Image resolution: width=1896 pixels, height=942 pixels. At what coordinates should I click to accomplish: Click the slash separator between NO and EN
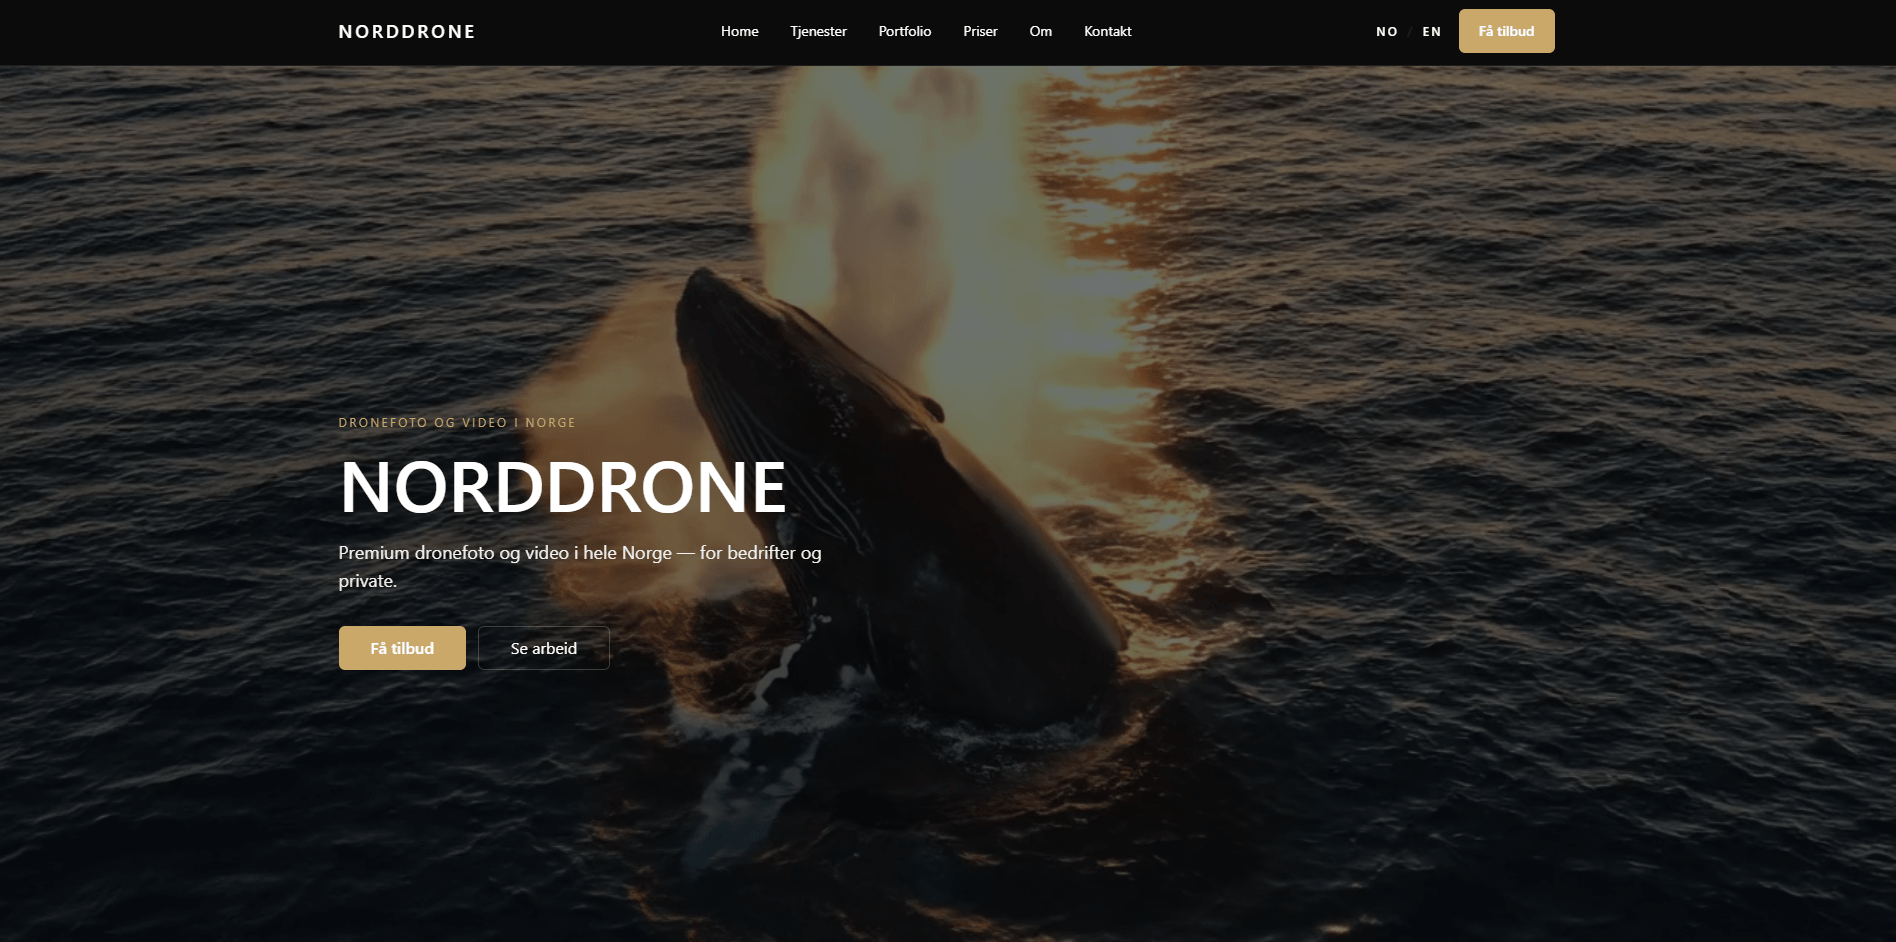[x=1410, y=31]
